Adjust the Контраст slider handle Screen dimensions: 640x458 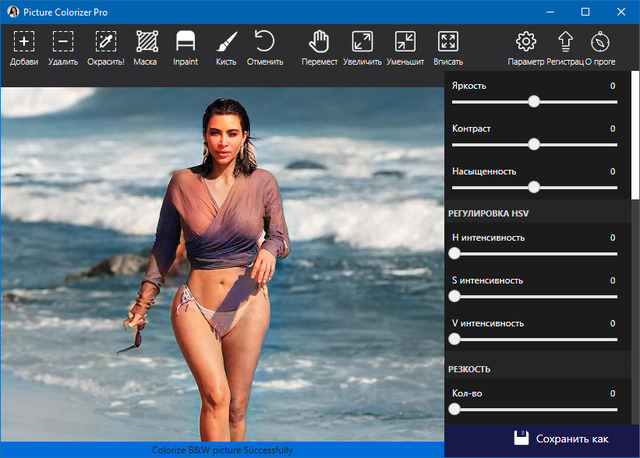533,144
